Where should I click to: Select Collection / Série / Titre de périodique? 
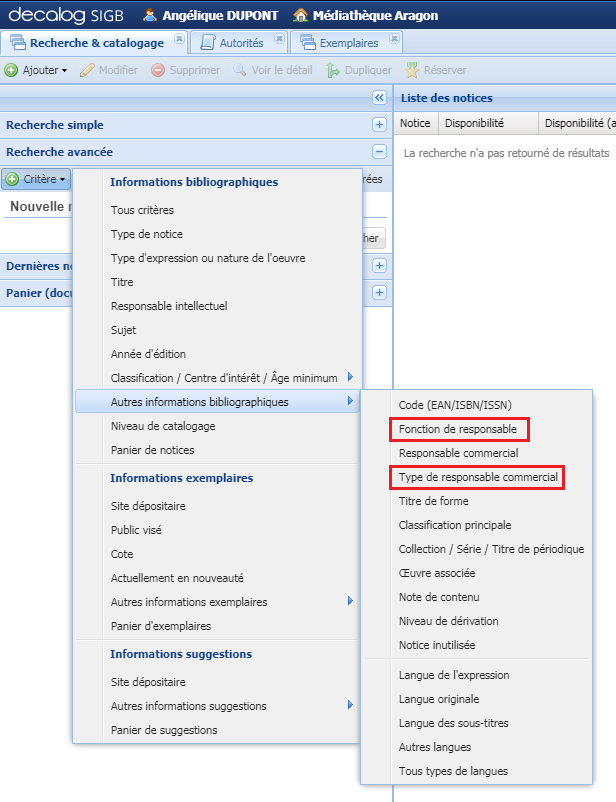tap(476, 550)
